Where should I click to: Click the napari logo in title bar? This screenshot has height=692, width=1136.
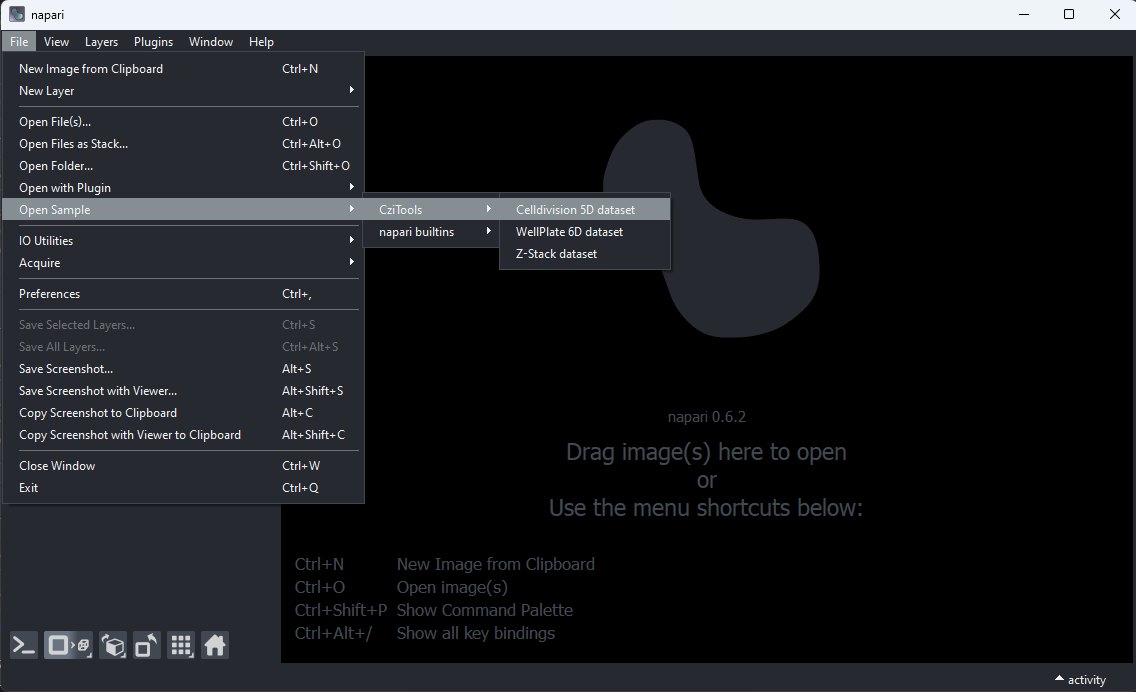tap(17, 14)
